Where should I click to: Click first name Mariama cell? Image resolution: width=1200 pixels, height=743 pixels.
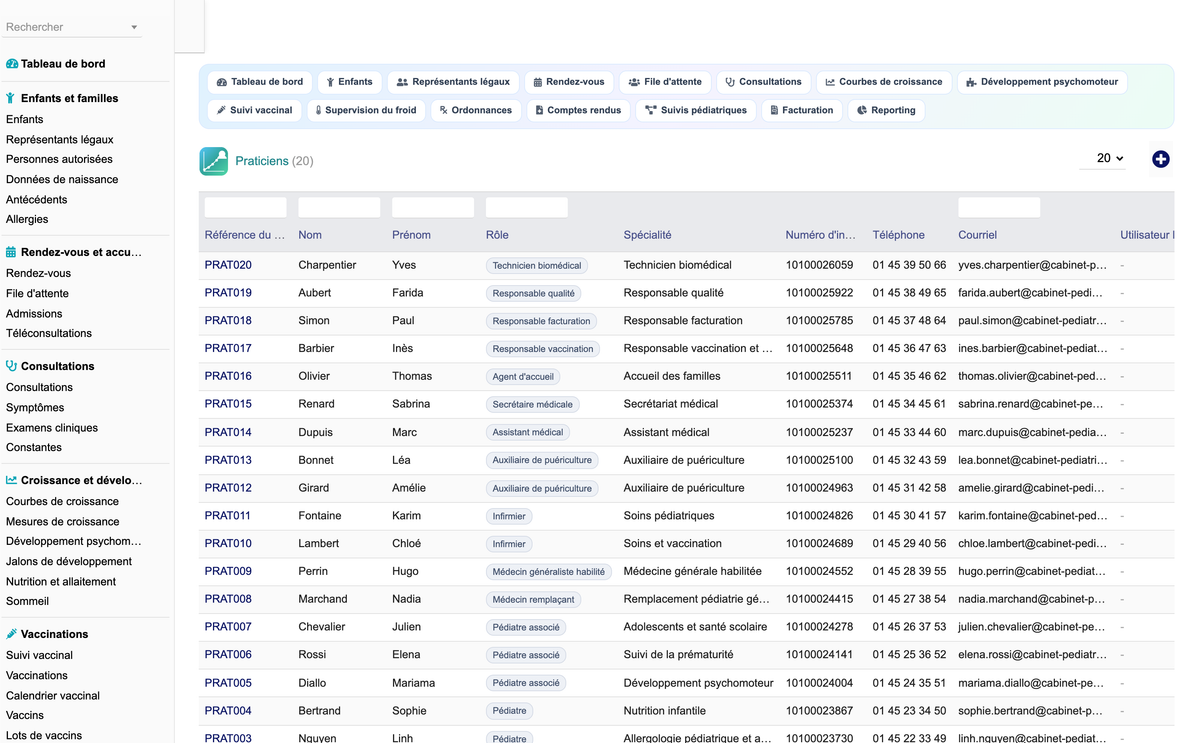click(414, 683)
